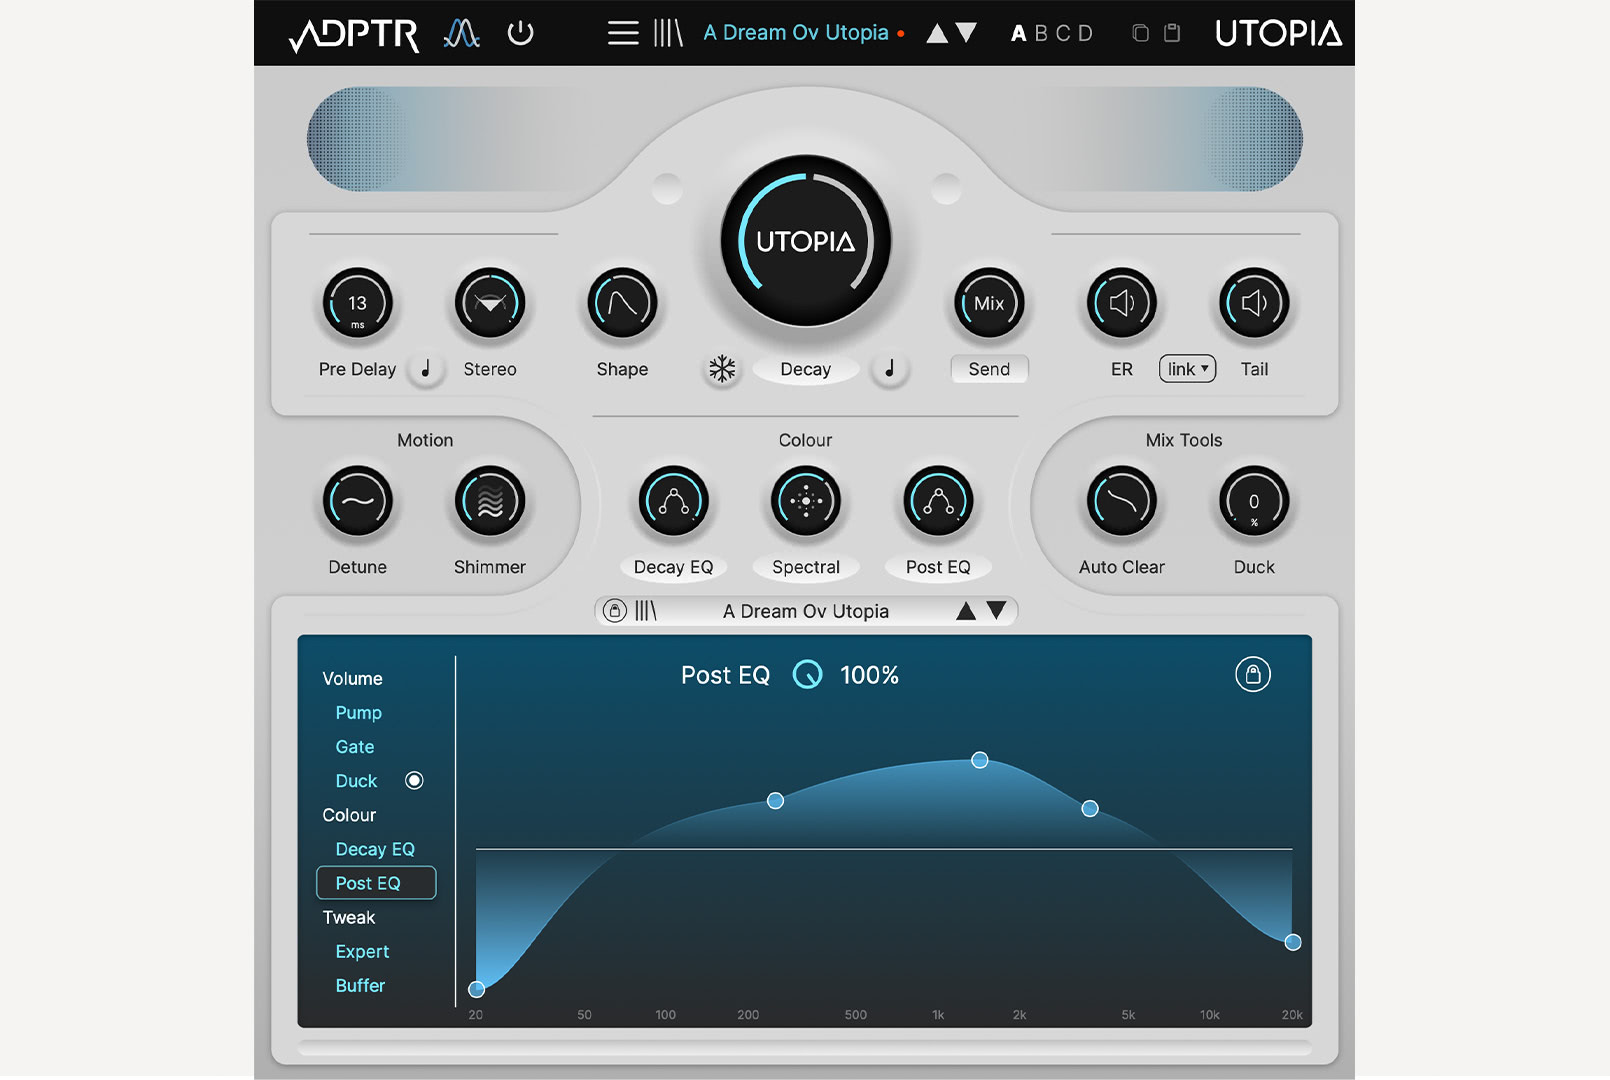Click the lock icon in Post EQ panel
This screenshot has width=1610, height=1080.
point(1252,675)
